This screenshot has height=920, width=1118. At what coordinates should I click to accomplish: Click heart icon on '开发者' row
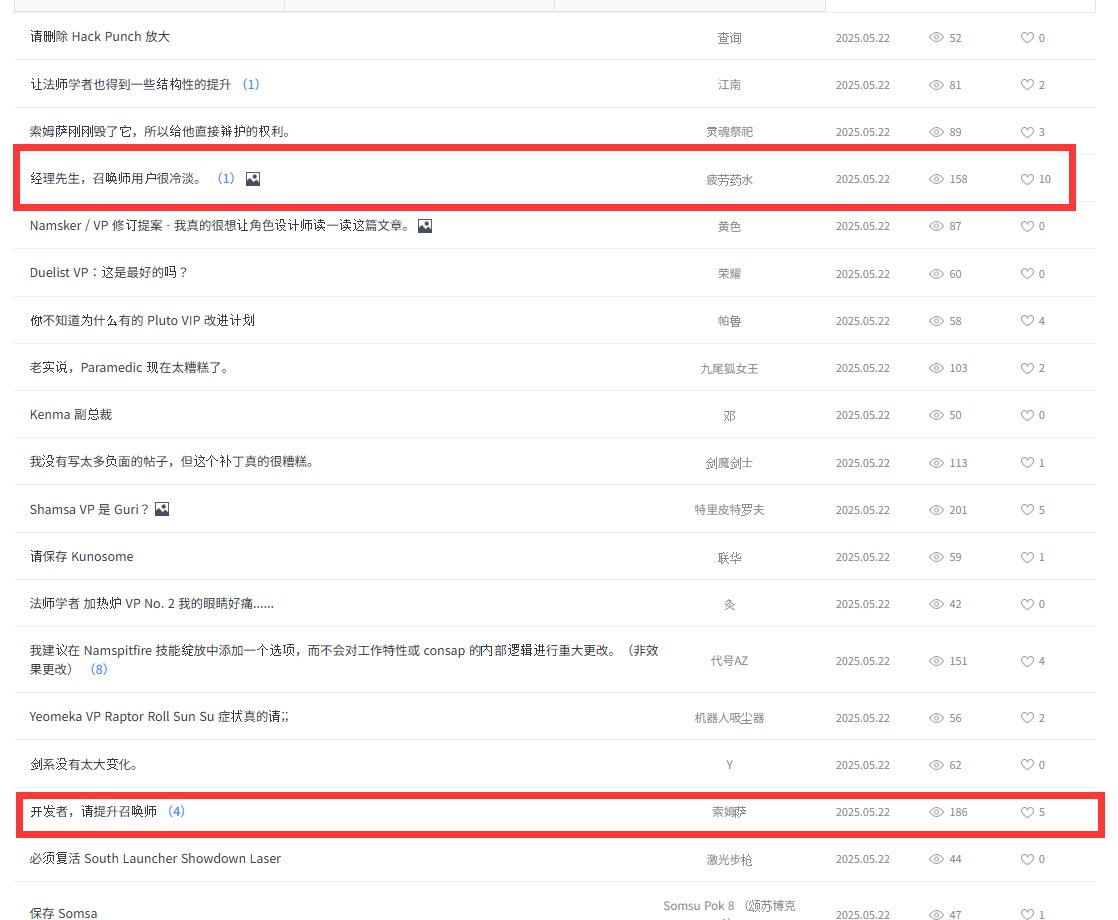click(1027, 812)
